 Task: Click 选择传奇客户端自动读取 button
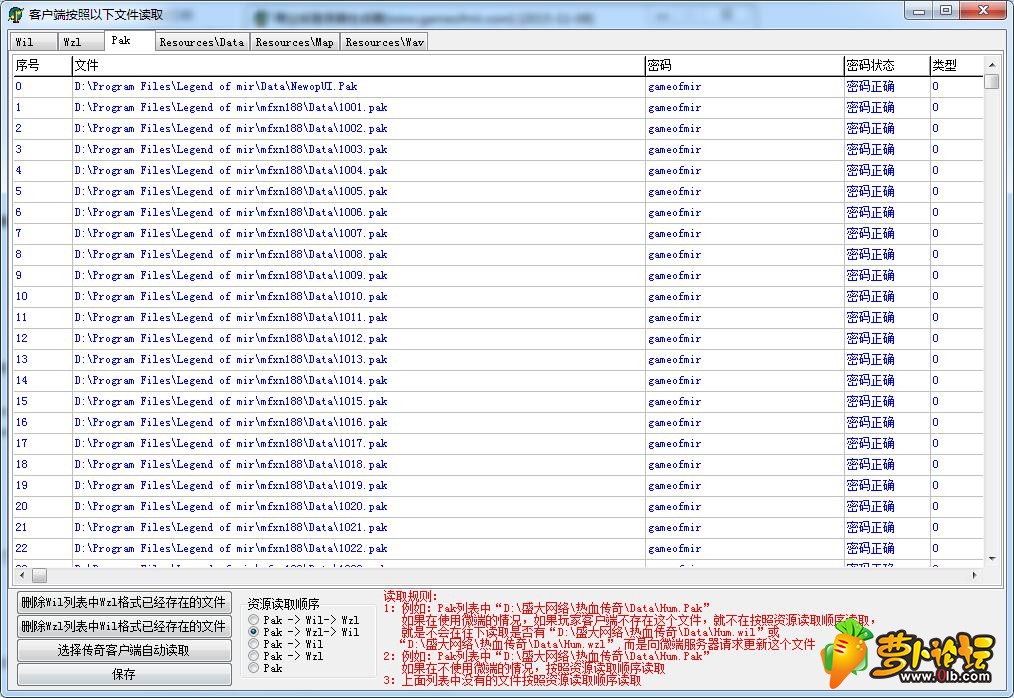point(124,650)
